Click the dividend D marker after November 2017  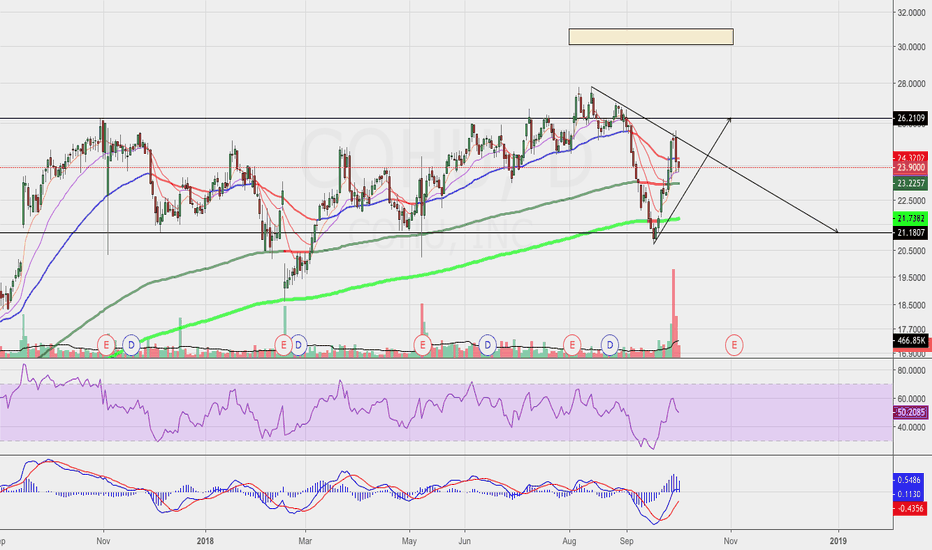(131, 345)
